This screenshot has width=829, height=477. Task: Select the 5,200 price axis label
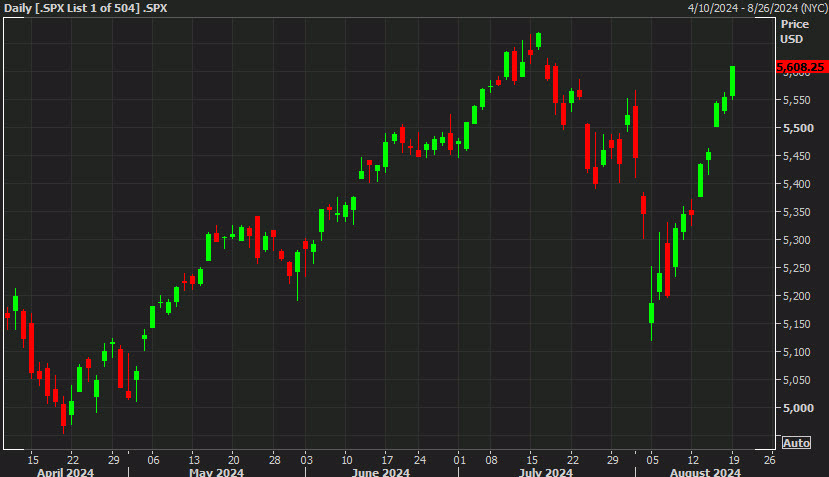pos(797,296)
